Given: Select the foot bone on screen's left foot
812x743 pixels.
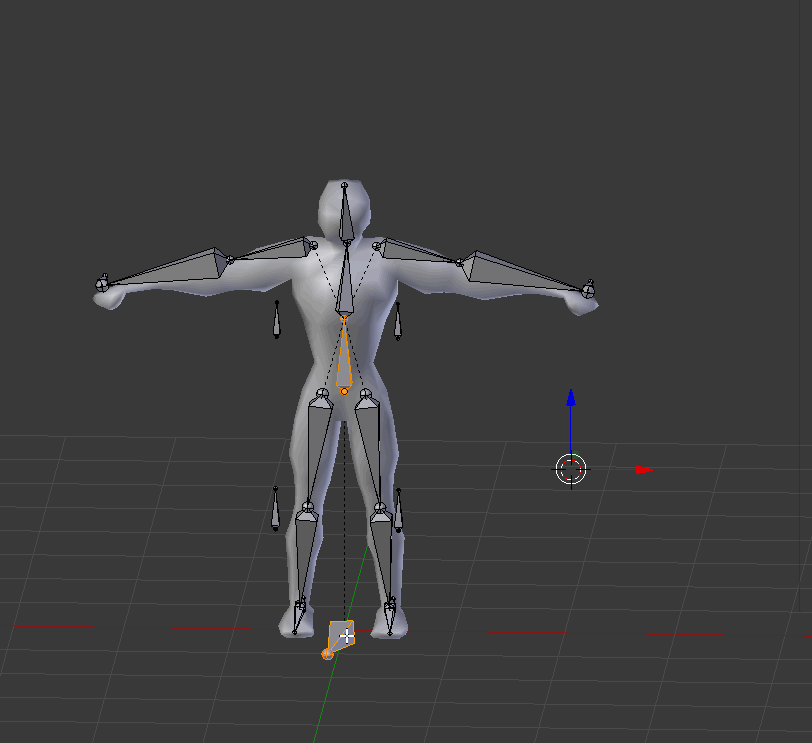Looking at the screenshot, I should pyautogui.click(x=299, y=616).
